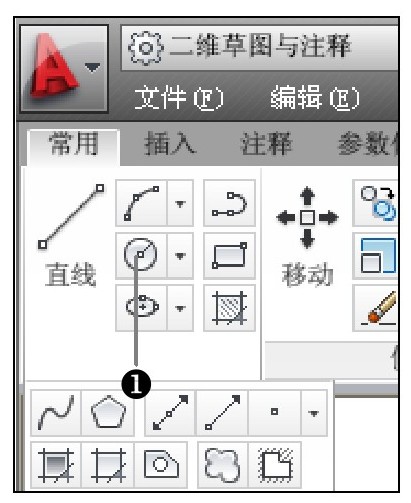
Task: Select the Construction line tool
Action: click(x=170, y=413)
